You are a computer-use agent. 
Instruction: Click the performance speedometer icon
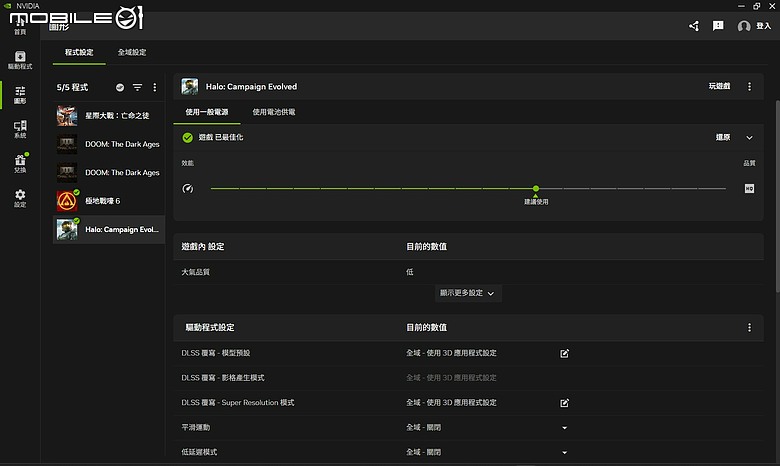click(188, 188)
